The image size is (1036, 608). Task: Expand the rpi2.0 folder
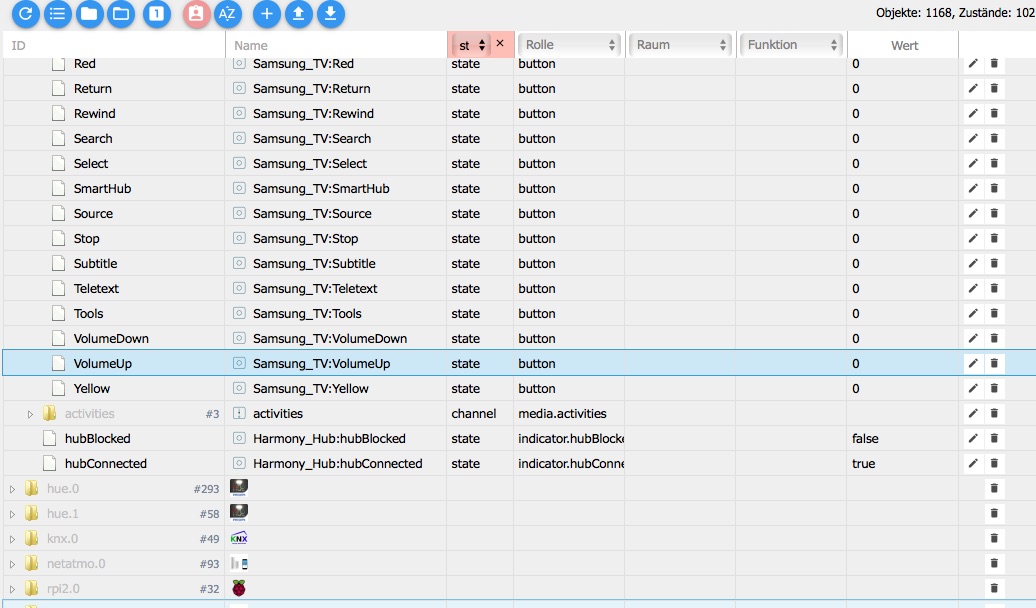(x=12, y=589)
